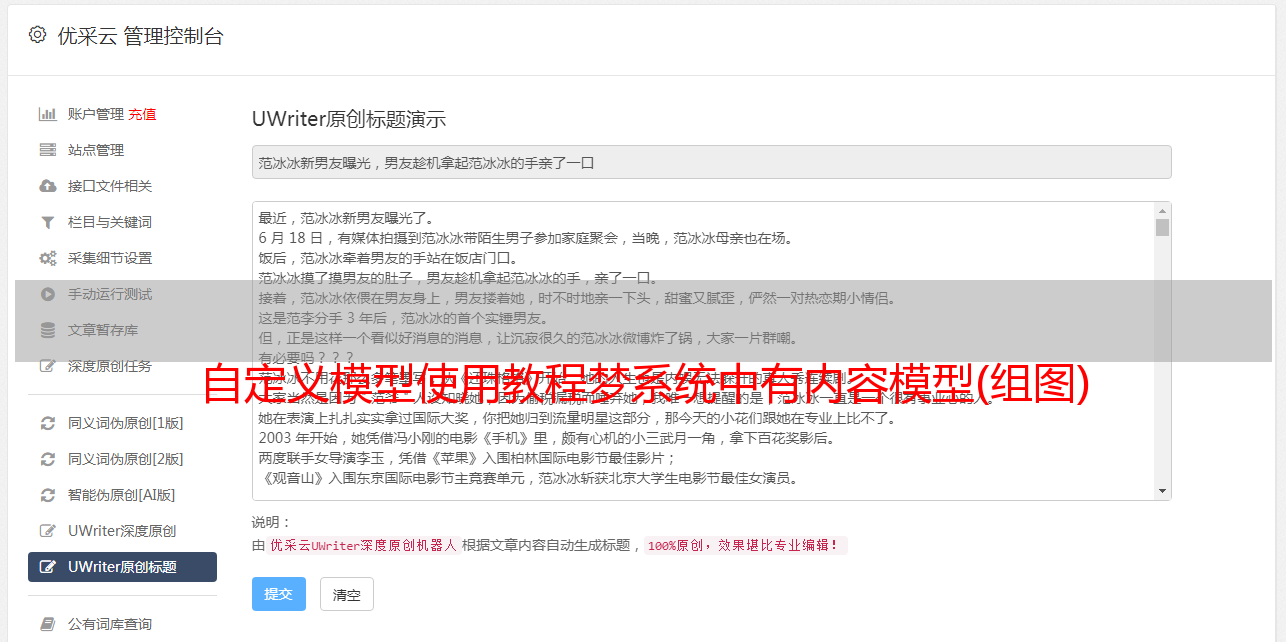Click the UWriter原创标题演示 heading
Image resolution: width=1286 pixels, height=642 pixels.
click(349, 119)
